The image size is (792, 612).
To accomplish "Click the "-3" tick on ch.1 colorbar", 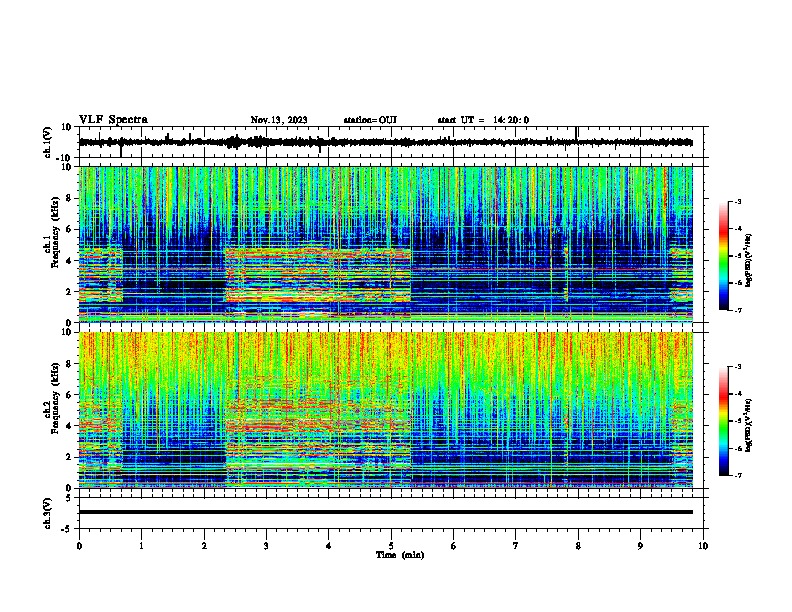I will [x=737, y=201].
